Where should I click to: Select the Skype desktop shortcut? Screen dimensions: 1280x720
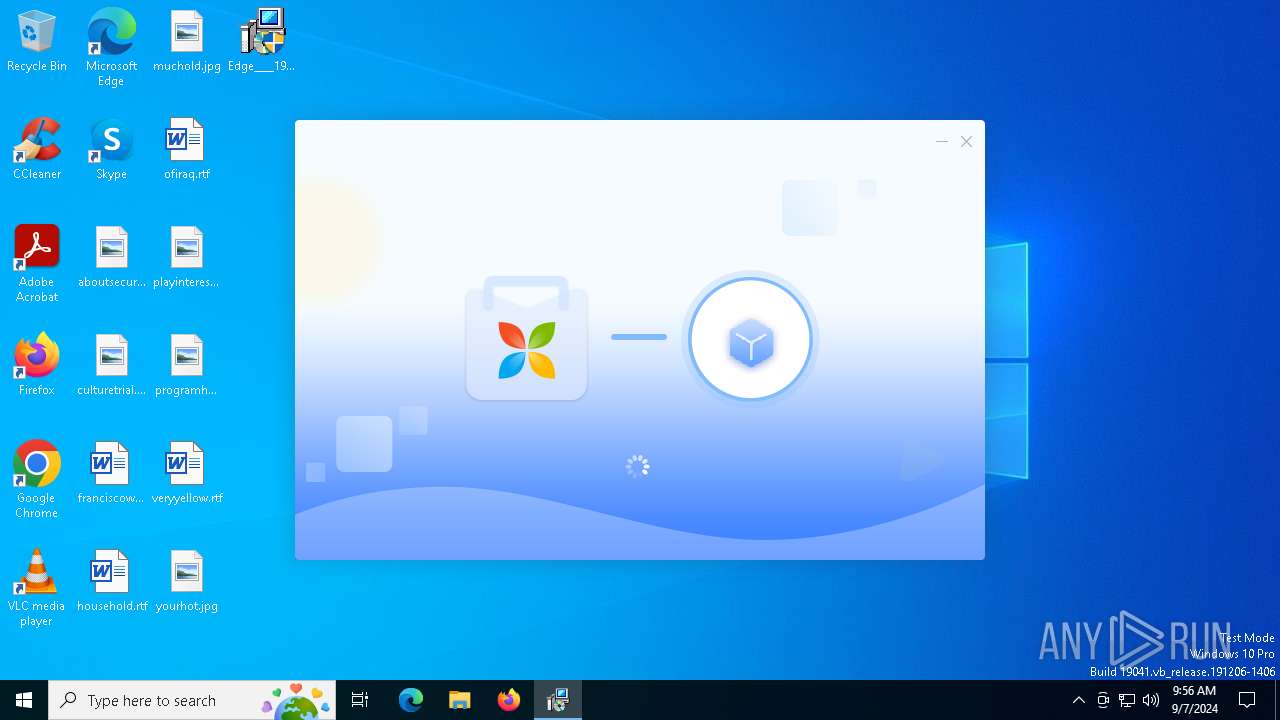point(111,149)
